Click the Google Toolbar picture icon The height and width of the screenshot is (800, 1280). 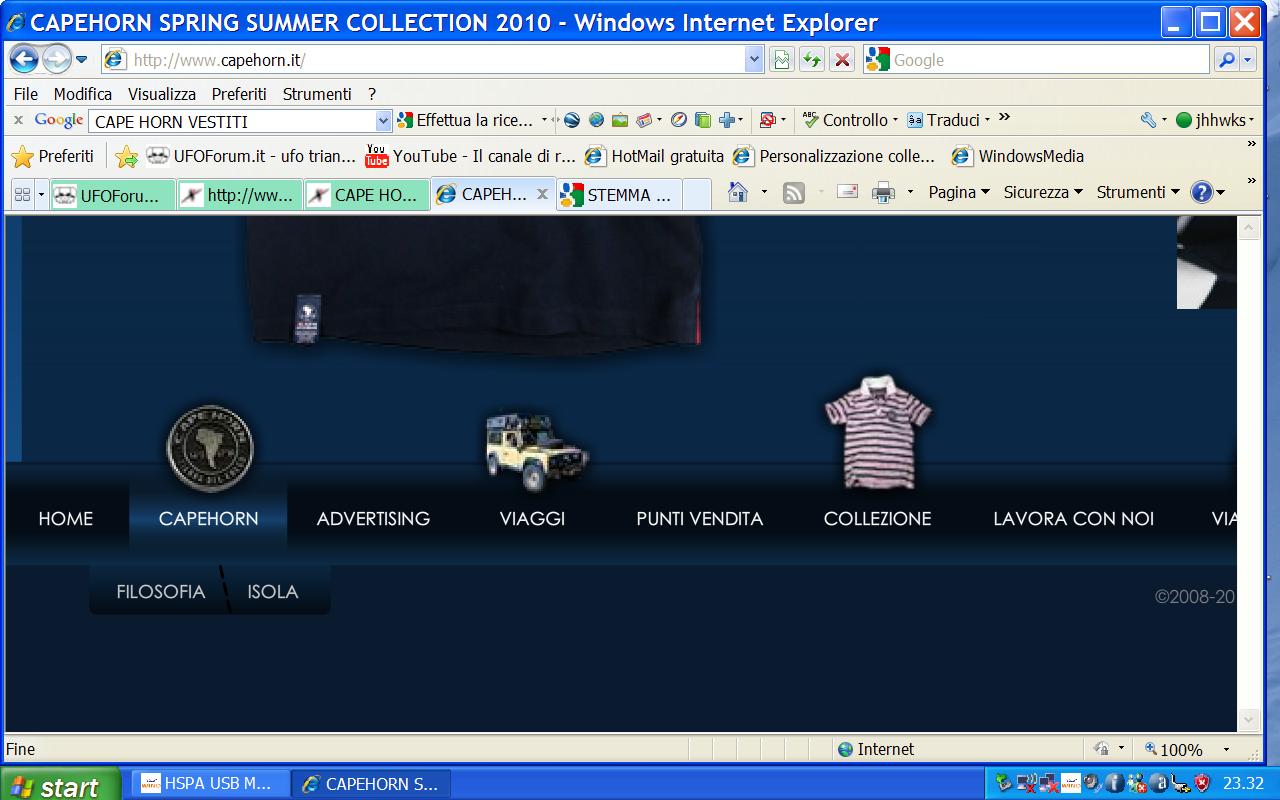point(620,120)
